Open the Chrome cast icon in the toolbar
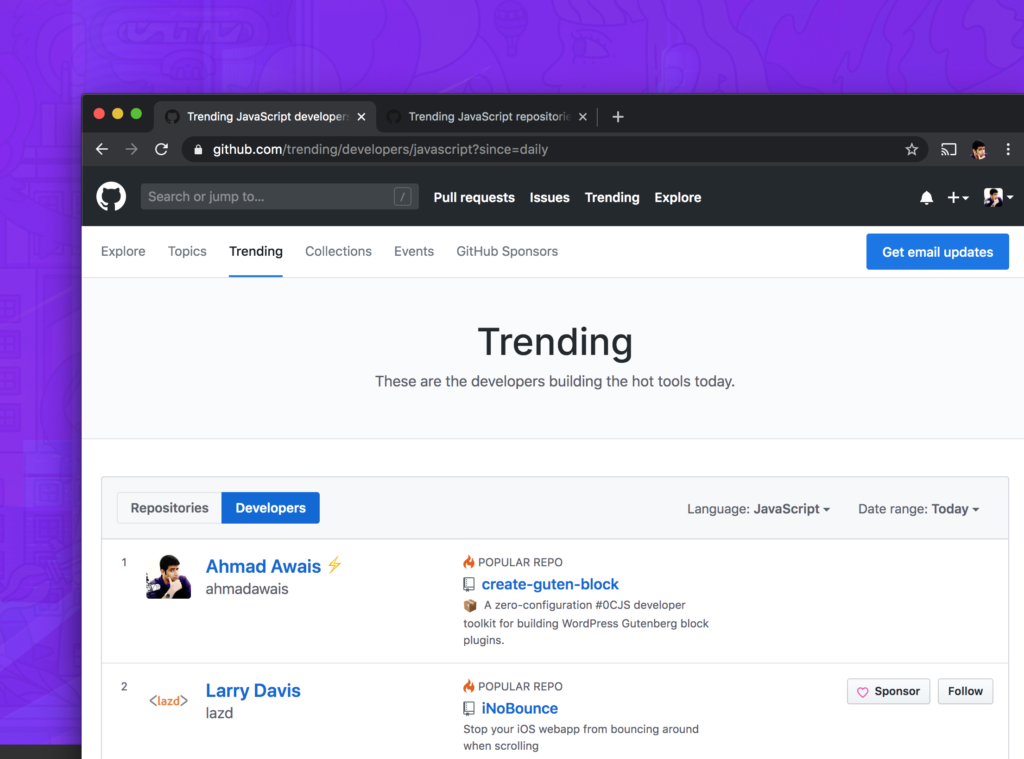Viewport: 1024px width, 759px height. click(x=947, y=148)
